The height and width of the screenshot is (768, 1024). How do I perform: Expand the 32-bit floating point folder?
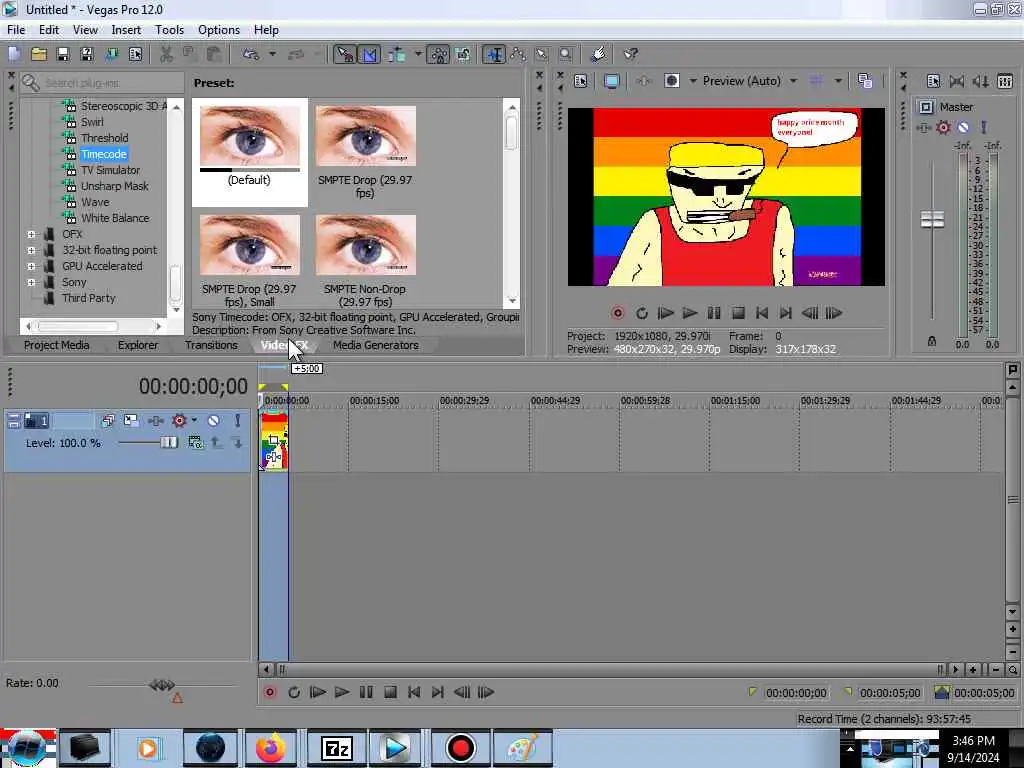[31, 250]
